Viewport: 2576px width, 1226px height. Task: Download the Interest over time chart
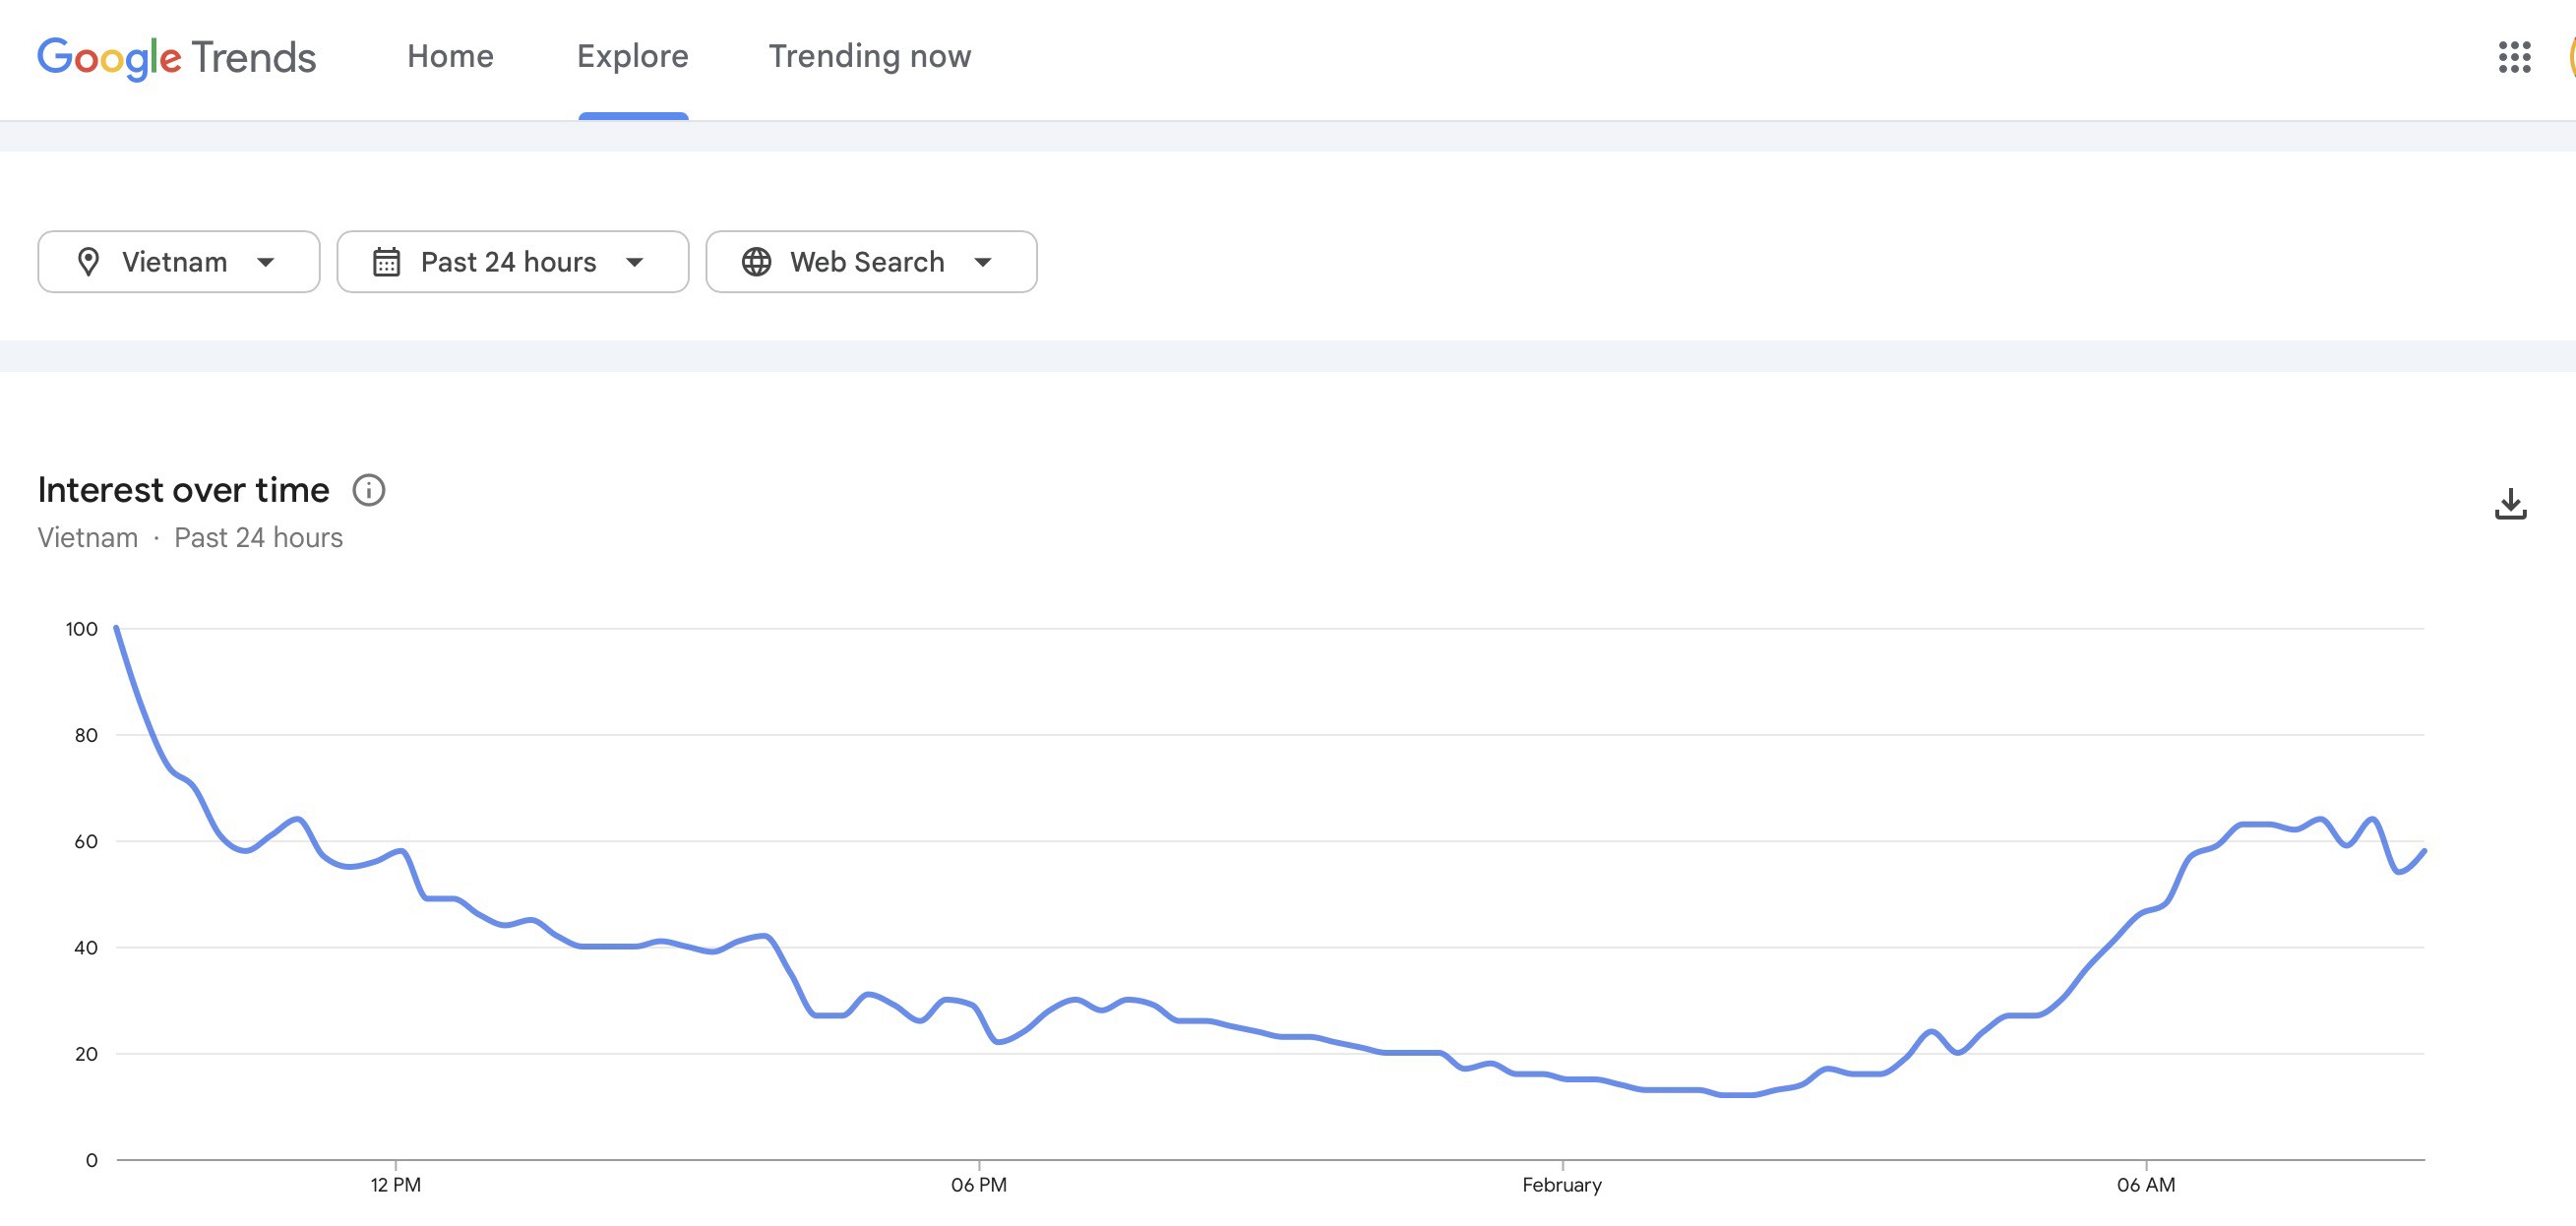point(2510,504)
